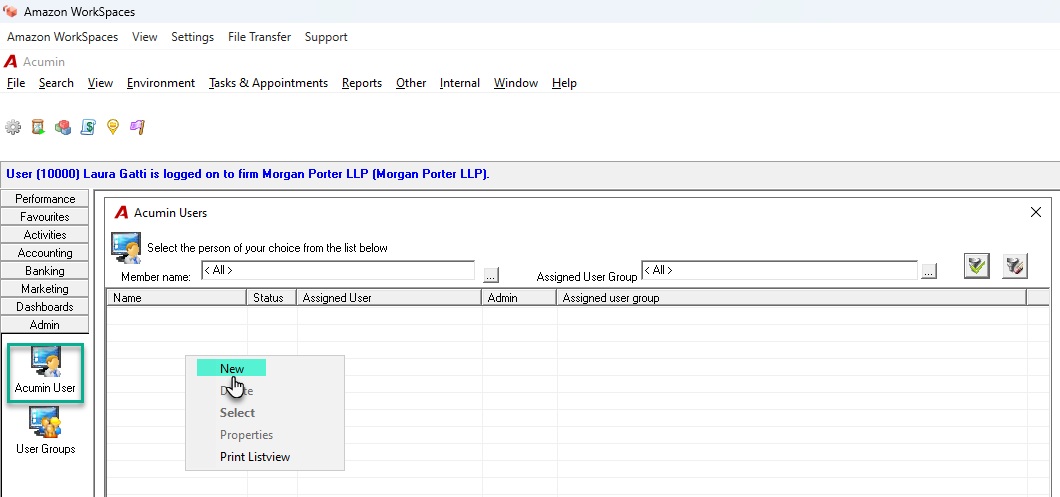Switch to the Banking sidebar tab

[x=45, y=271]
